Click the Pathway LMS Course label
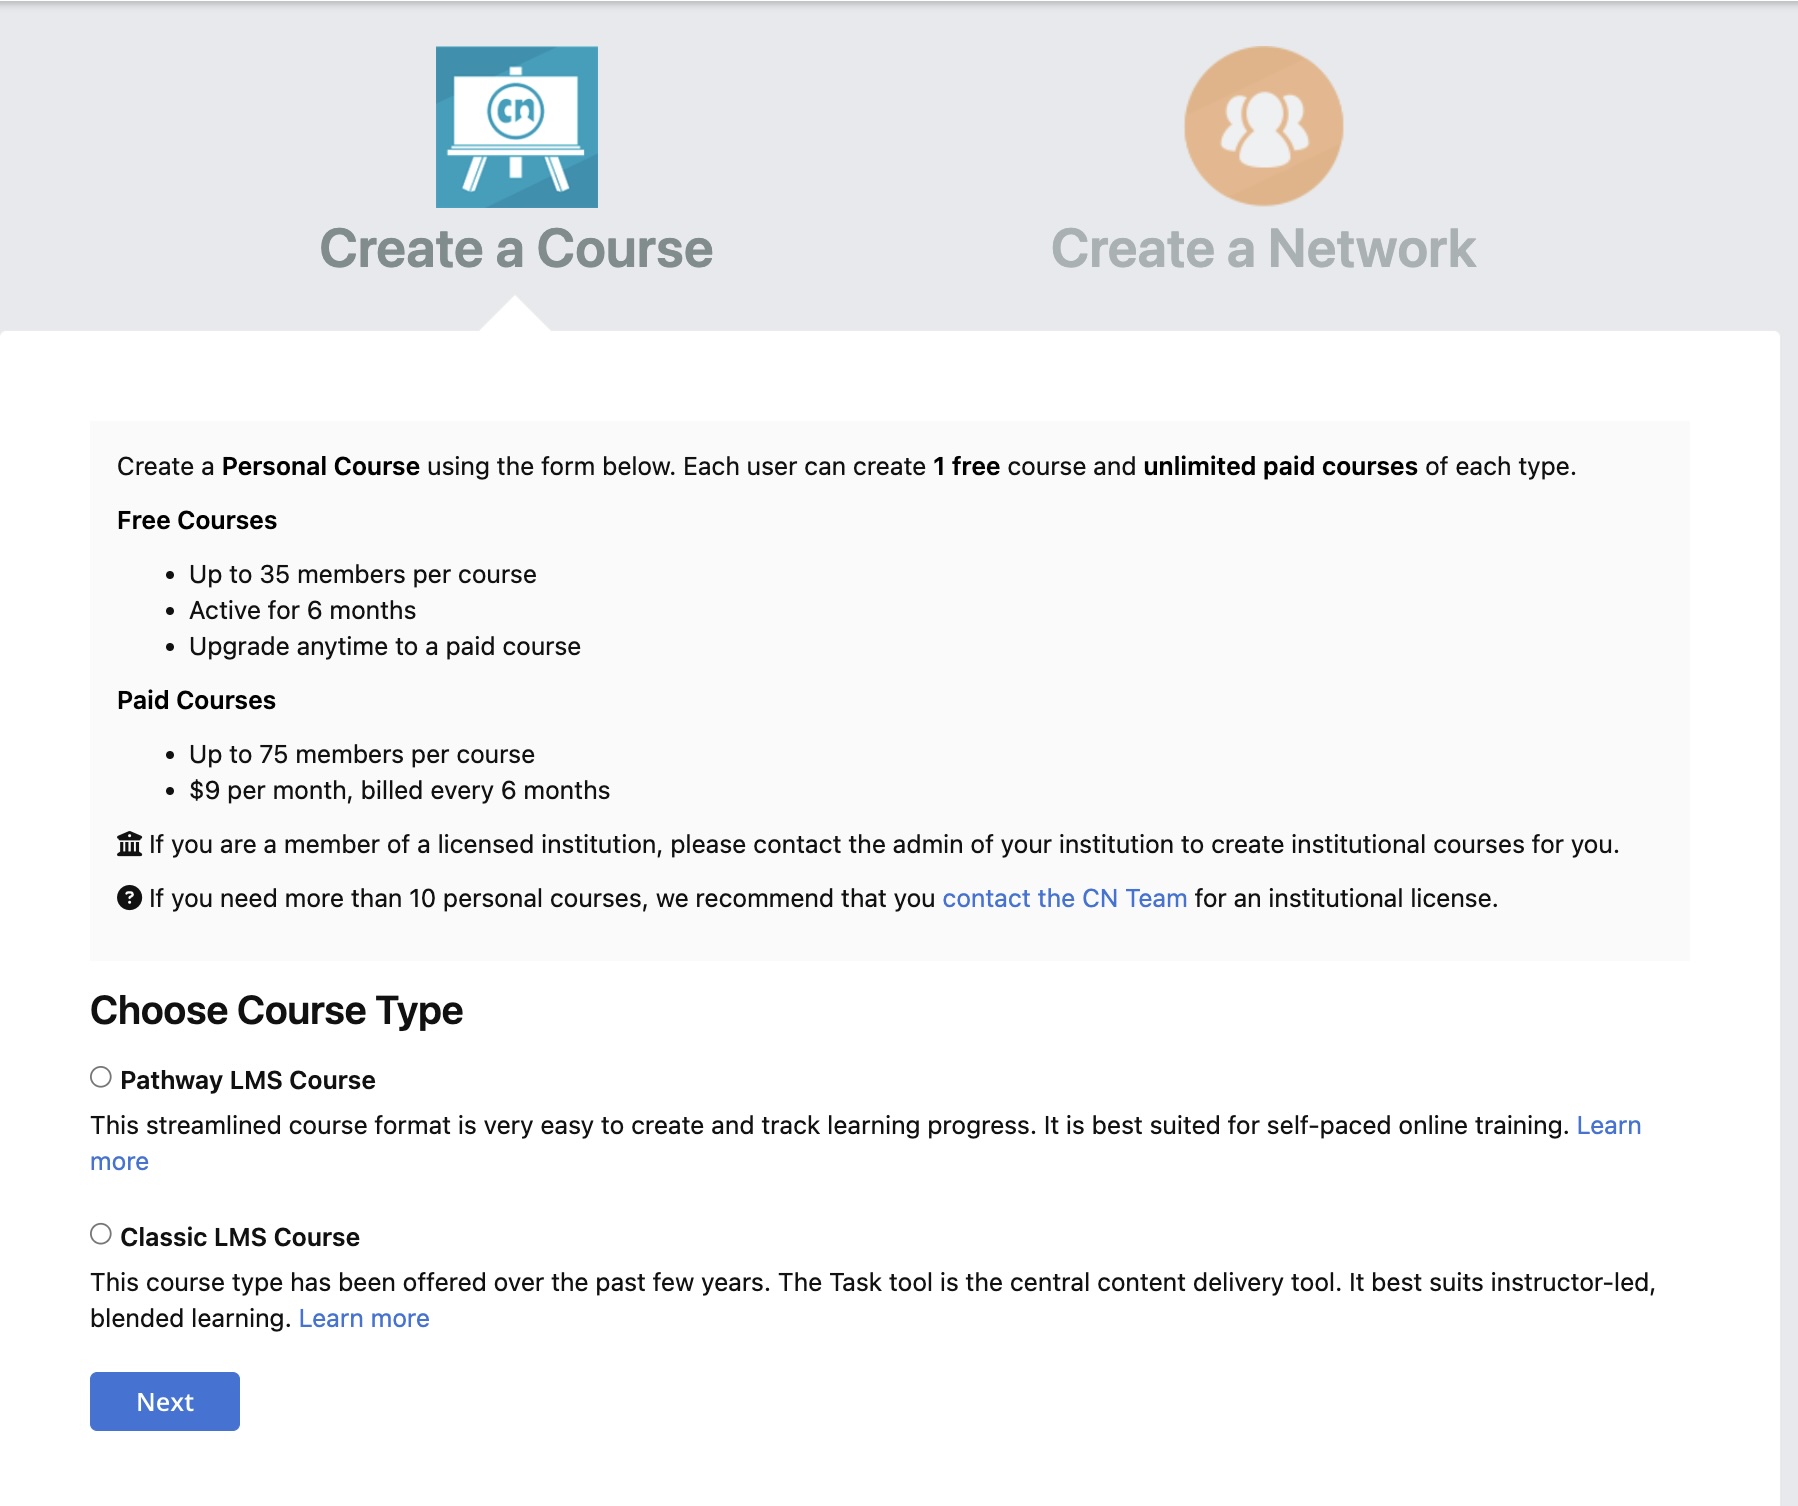 (248, 1080)
